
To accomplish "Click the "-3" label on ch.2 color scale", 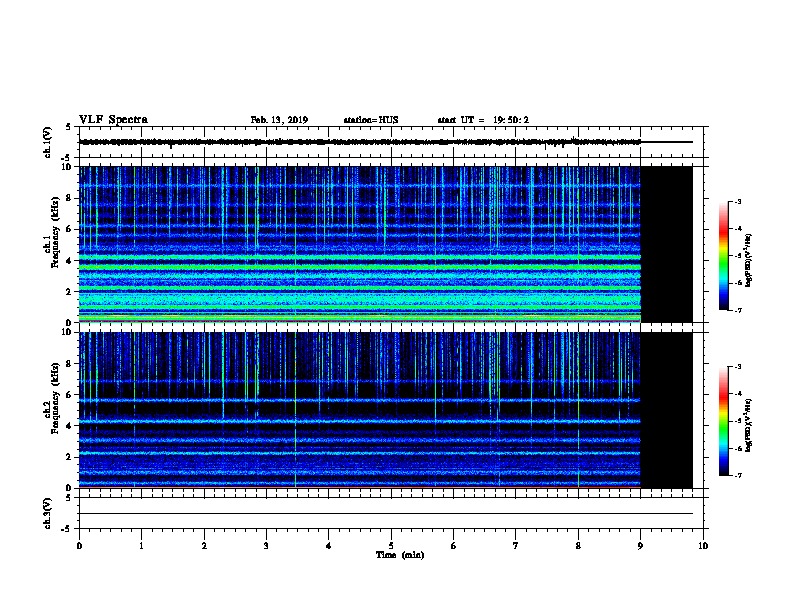I will tap(737, 367).
